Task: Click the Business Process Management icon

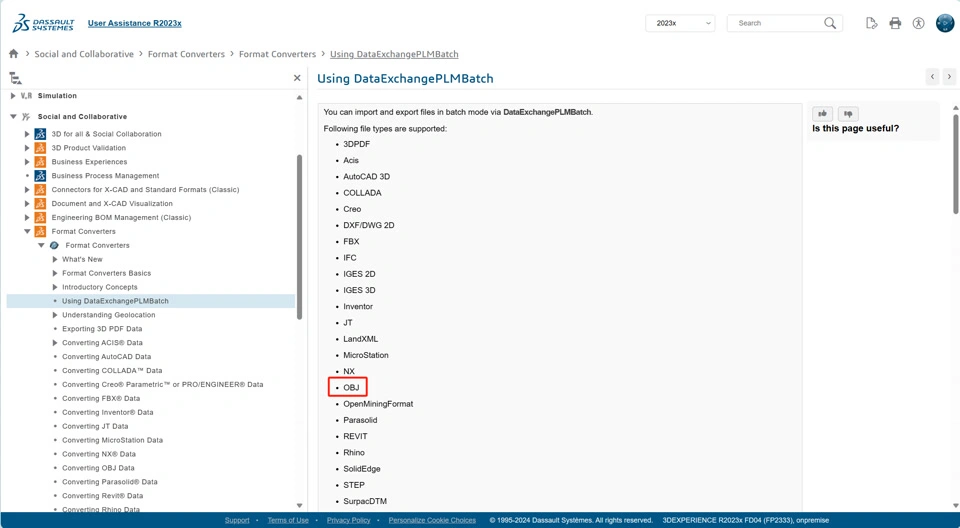Action: [x=40, y=176]
